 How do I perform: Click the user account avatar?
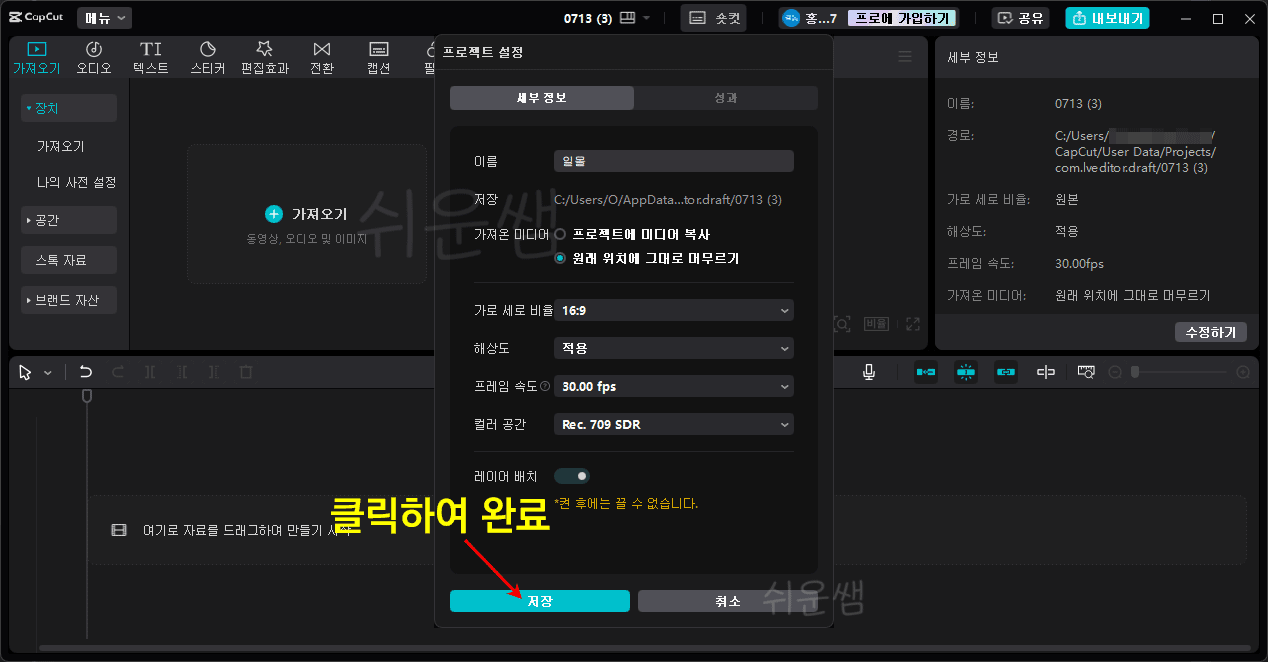[791, 18]
